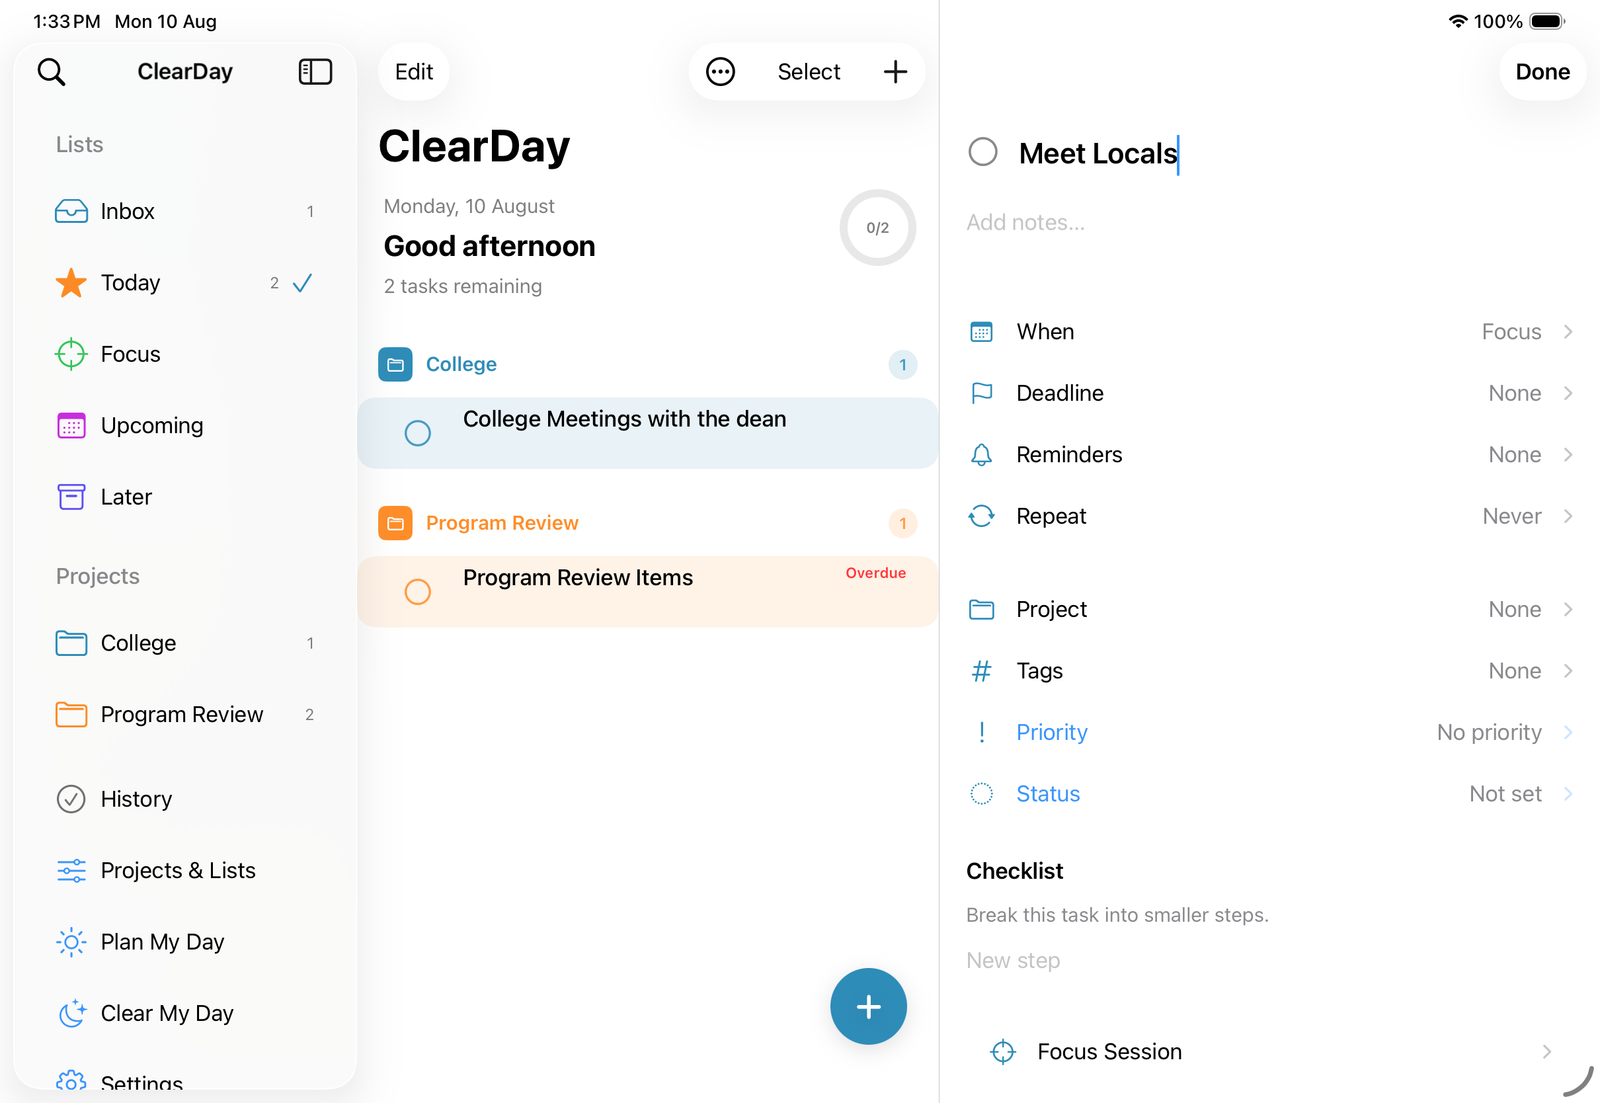Screen dimensions: 1600x1103
Task: Open the Priority setting label
Action: point(1052,732)
